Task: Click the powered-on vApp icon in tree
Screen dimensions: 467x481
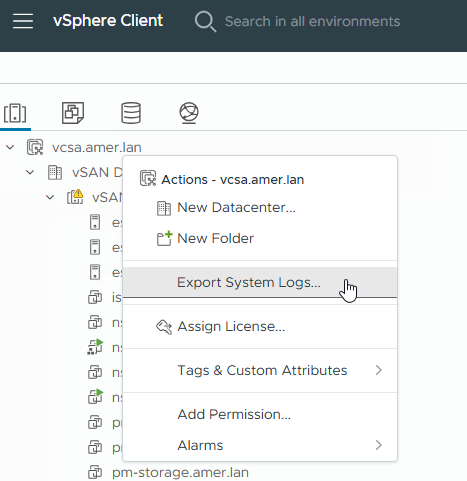Action: [x=95, y=347]
